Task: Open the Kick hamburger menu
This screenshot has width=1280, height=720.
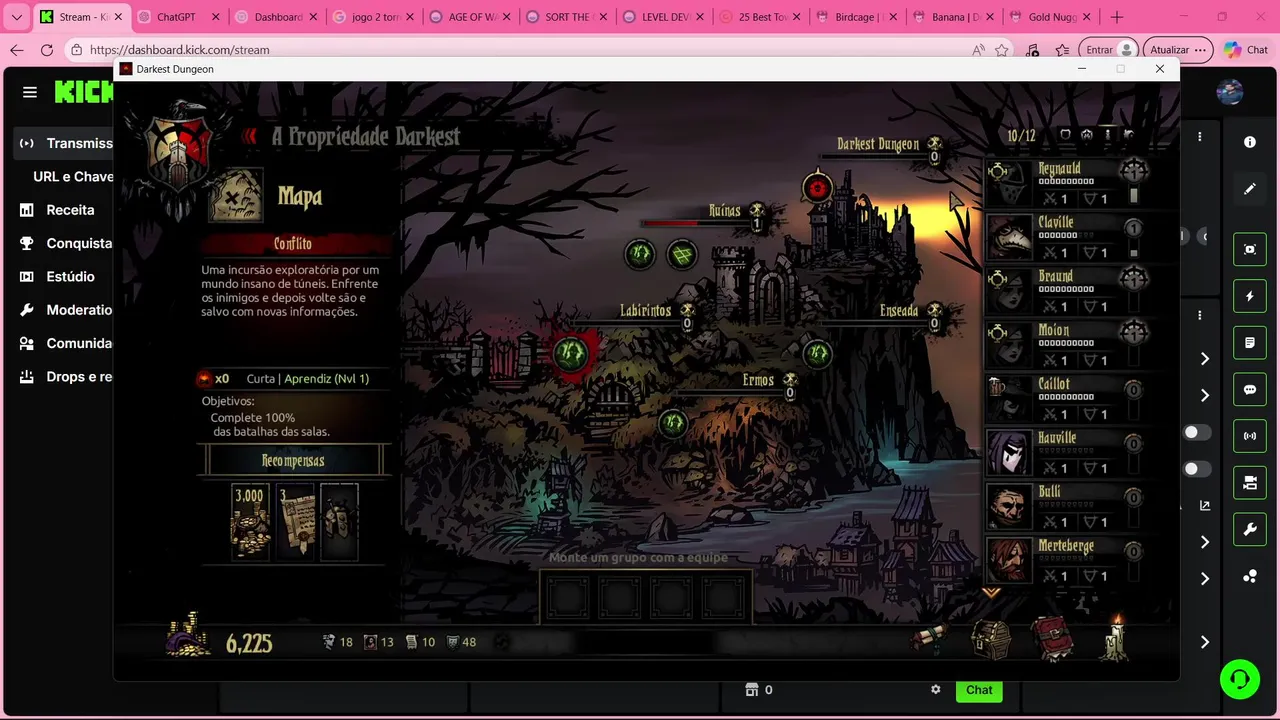Action: pyautogui.click(x=30, y=92)
